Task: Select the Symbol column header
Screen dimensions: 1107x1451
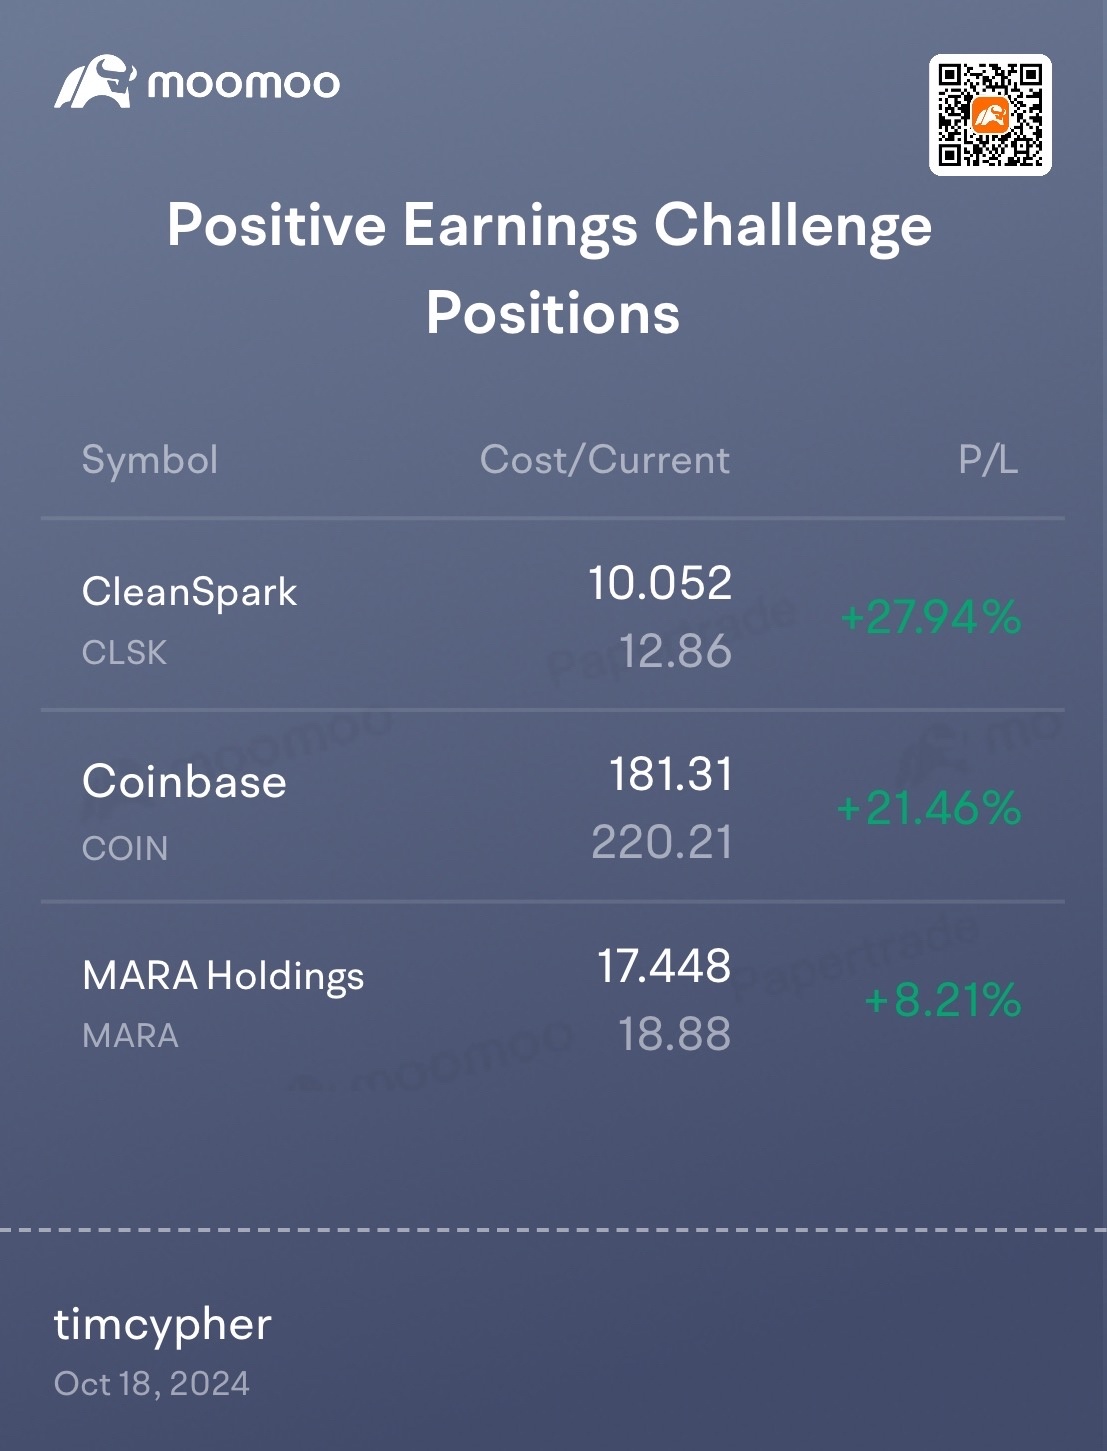Action: click(150, 460)
